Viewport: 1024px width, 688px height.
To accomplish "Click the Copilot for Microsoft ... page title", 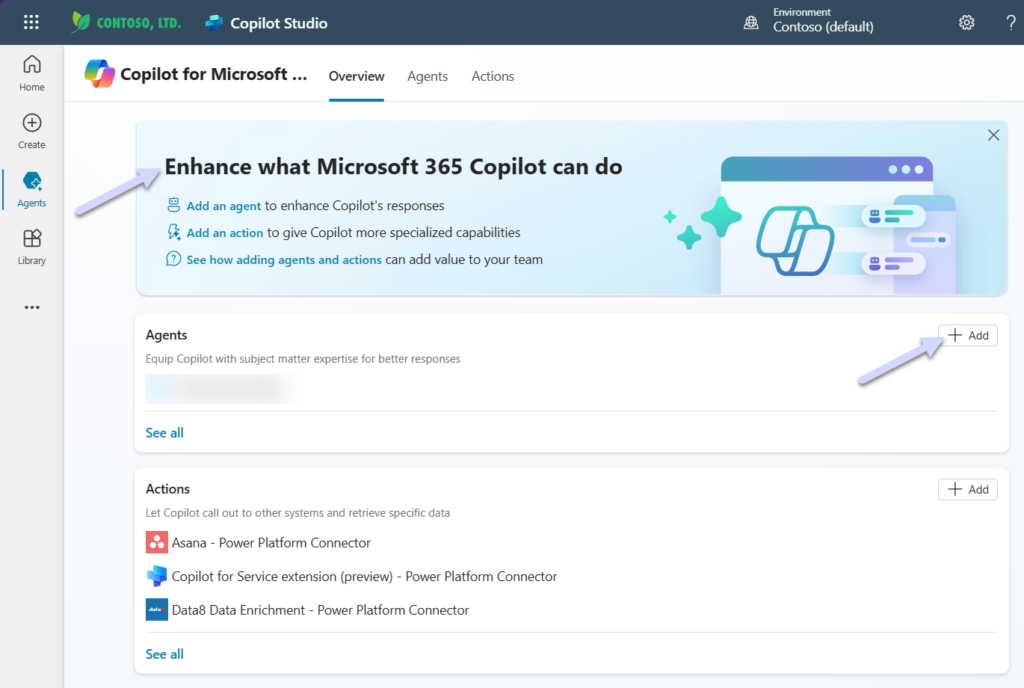I will pyautogui.click(x=214, y=74).
